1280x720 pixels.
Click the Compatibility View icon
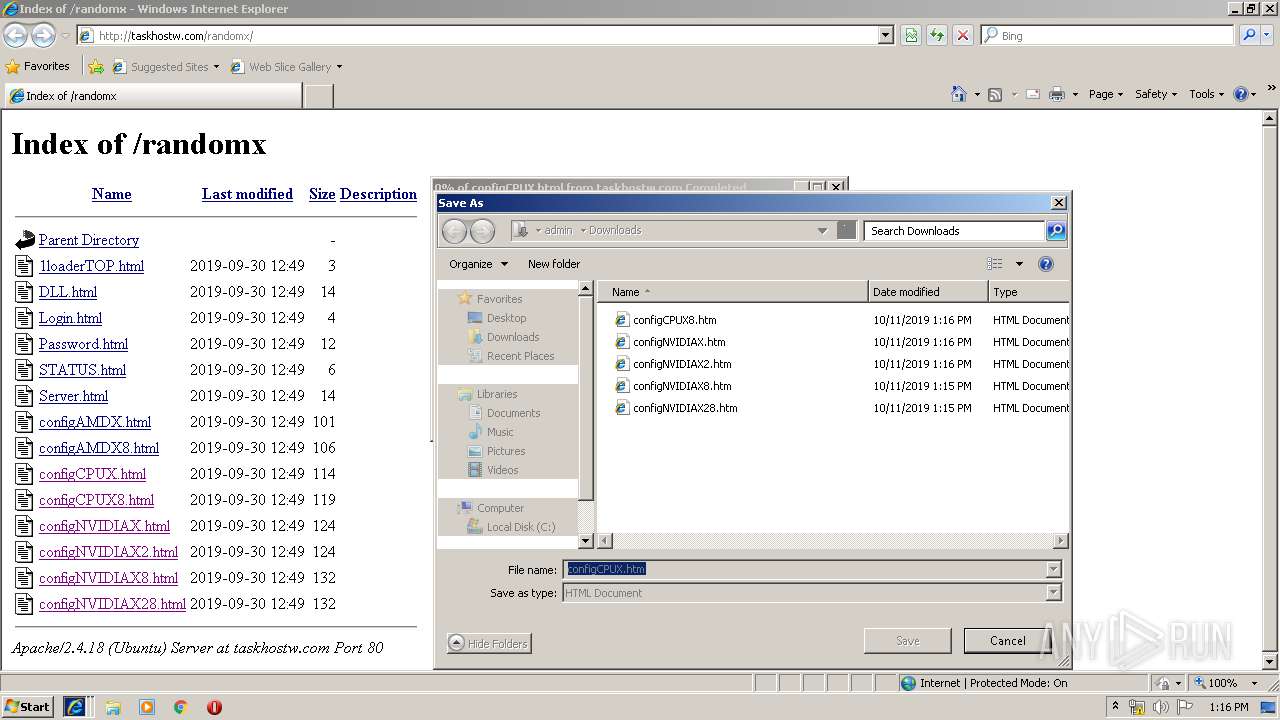(x=911, y=35)
